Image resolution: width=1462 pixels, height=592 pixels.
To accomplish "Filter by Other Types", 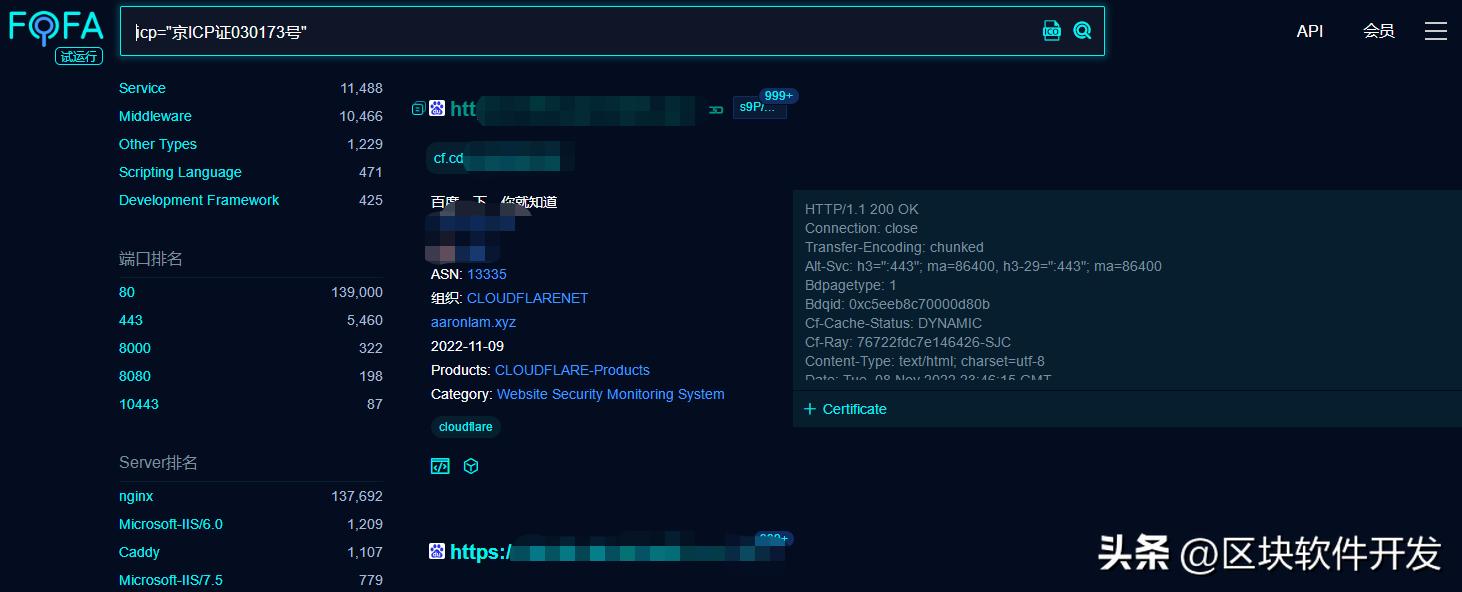I will point(158,144).
